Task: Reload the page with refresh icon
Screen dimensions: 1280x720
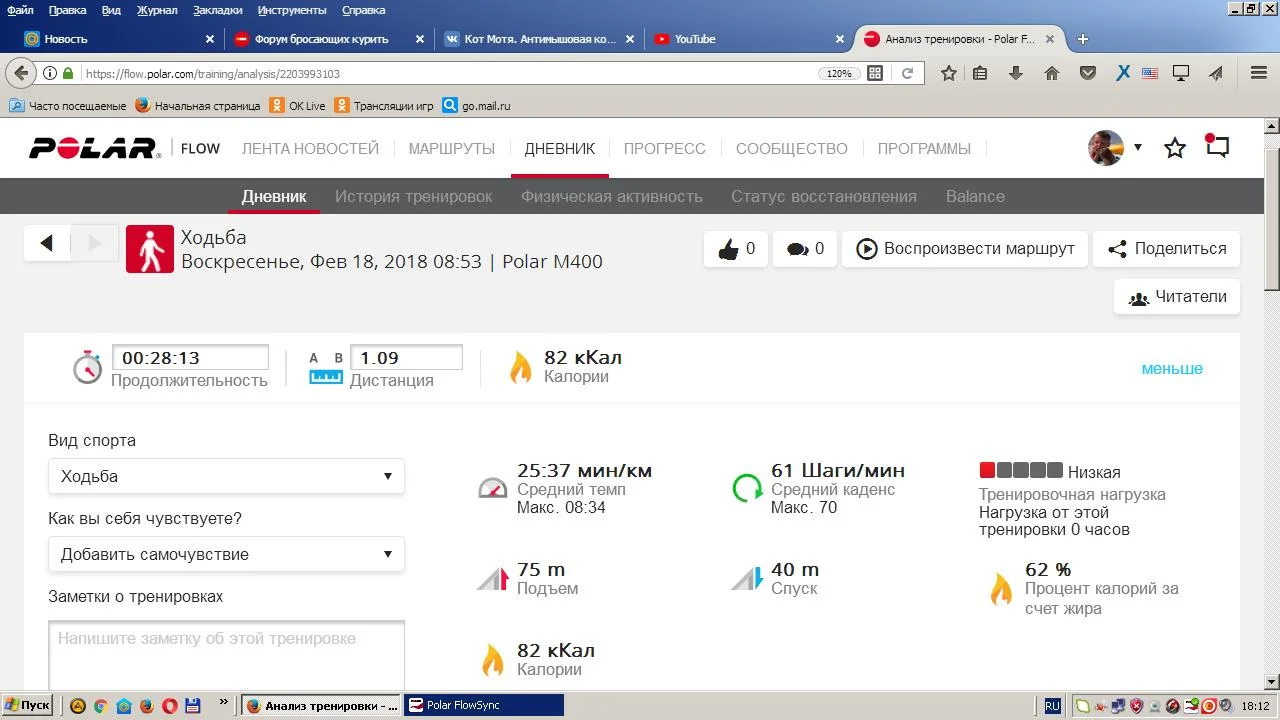Action: 908,73
